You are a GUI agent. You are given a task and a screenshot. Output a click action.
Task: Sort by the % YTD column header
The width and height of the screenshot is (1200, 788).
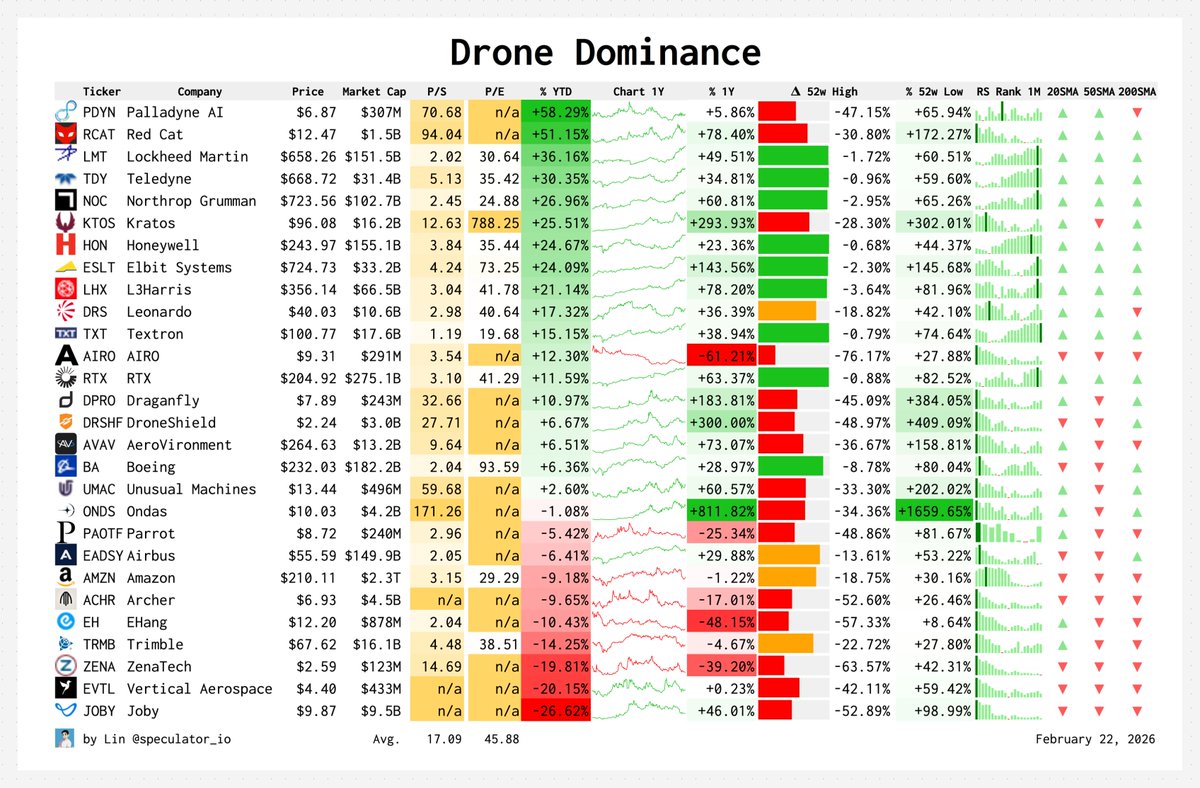click(557, 91)
